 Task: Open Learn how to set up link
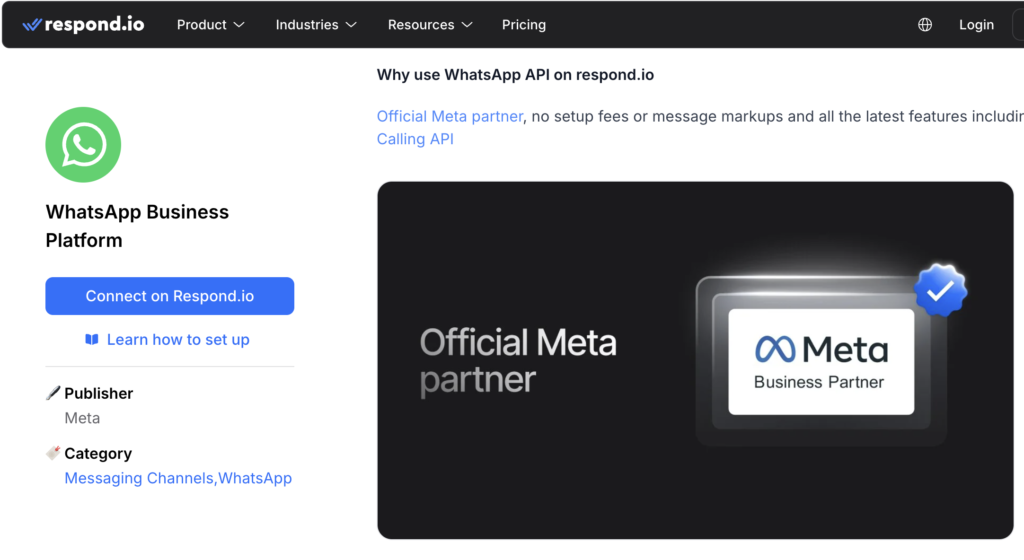178,339
